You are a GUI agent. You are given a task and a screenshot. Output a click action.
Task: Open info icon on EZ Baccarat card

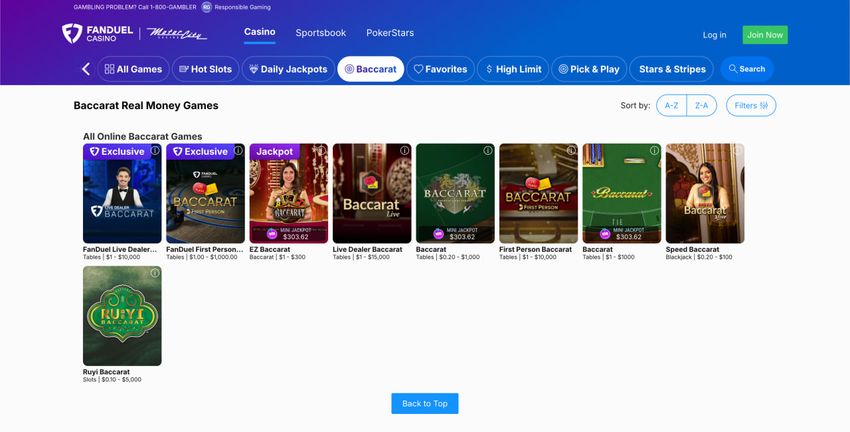coord(321,151)
